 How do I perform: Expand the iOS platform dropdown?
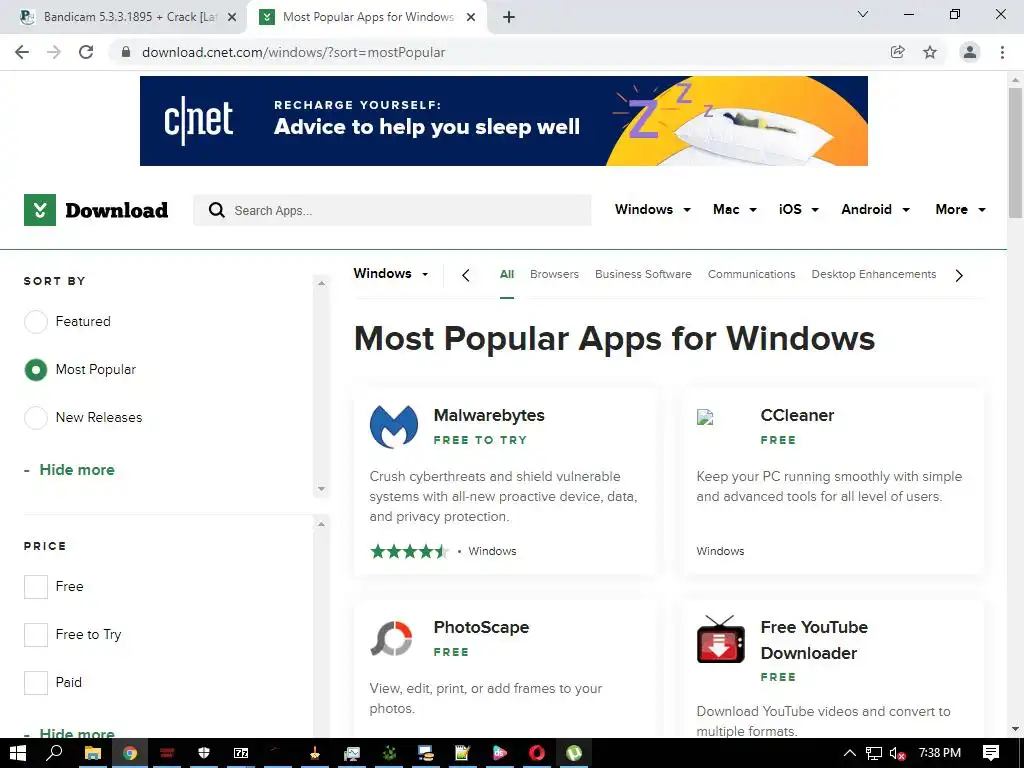[x=799, y=210]
